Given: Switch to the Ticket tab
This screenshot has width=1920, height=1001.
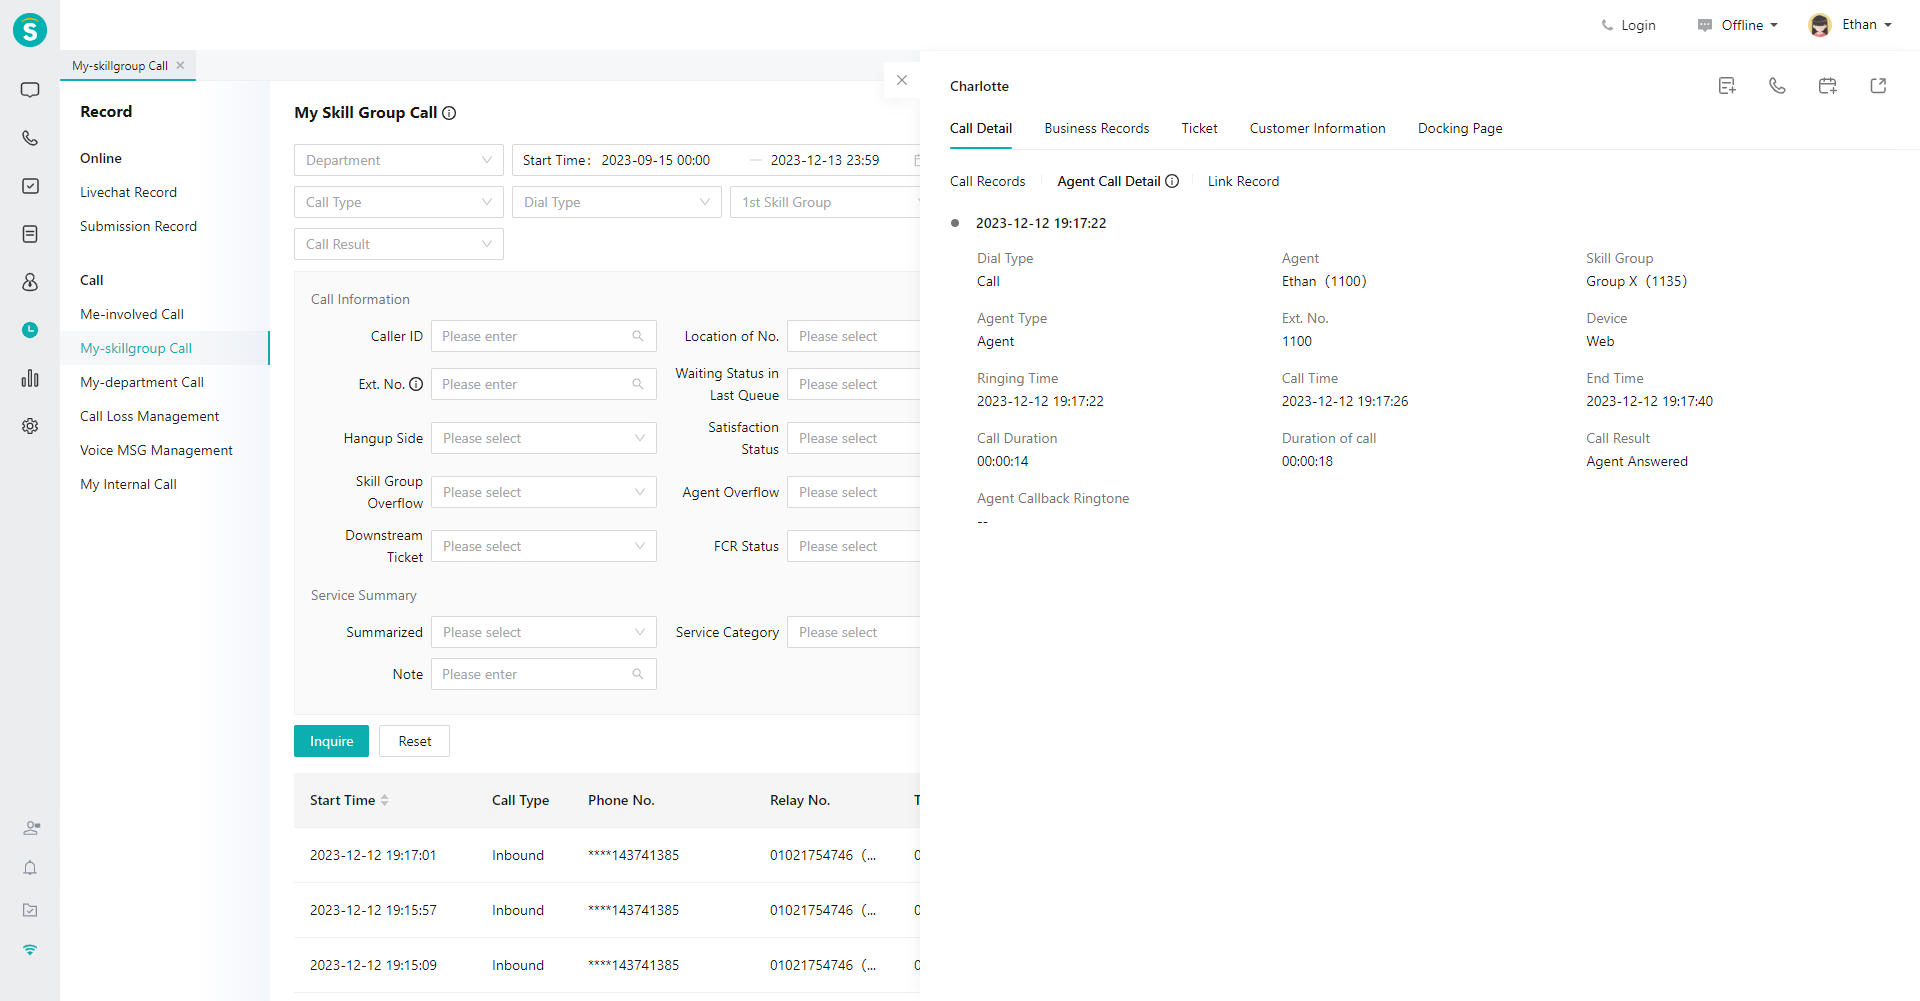Looking at the screenshot, I should 1199,128.
